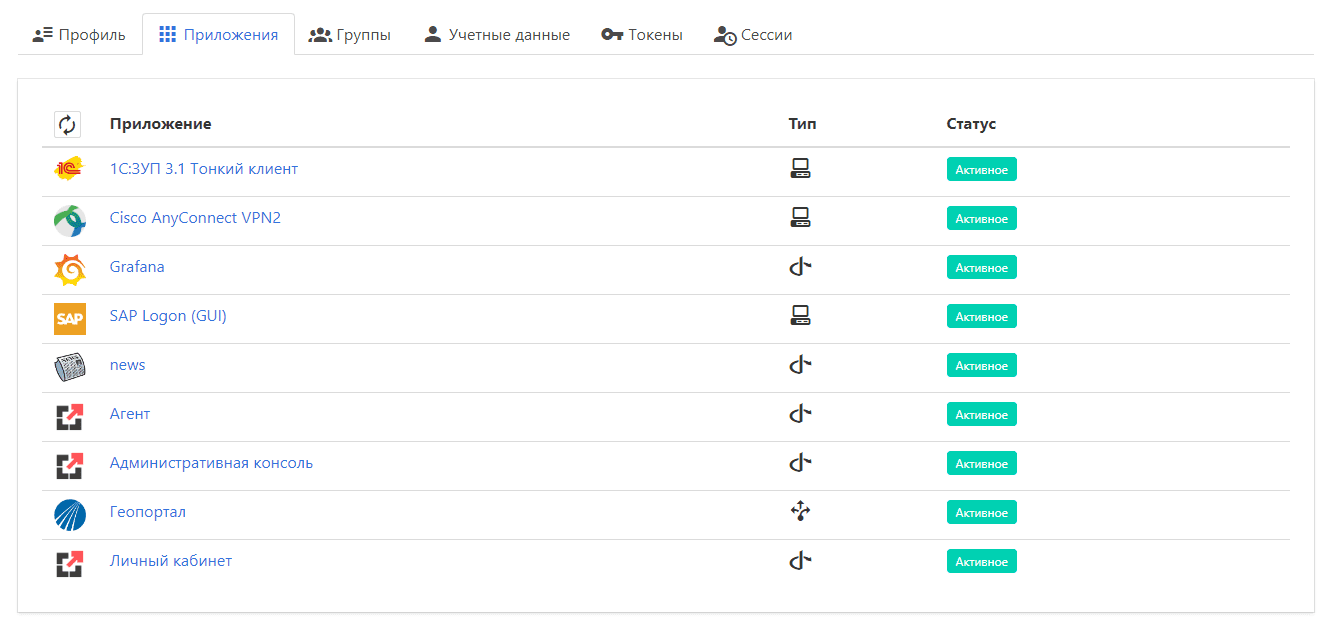Click the Активное status badge for news
1331x629 pixels.
point(981,366)
